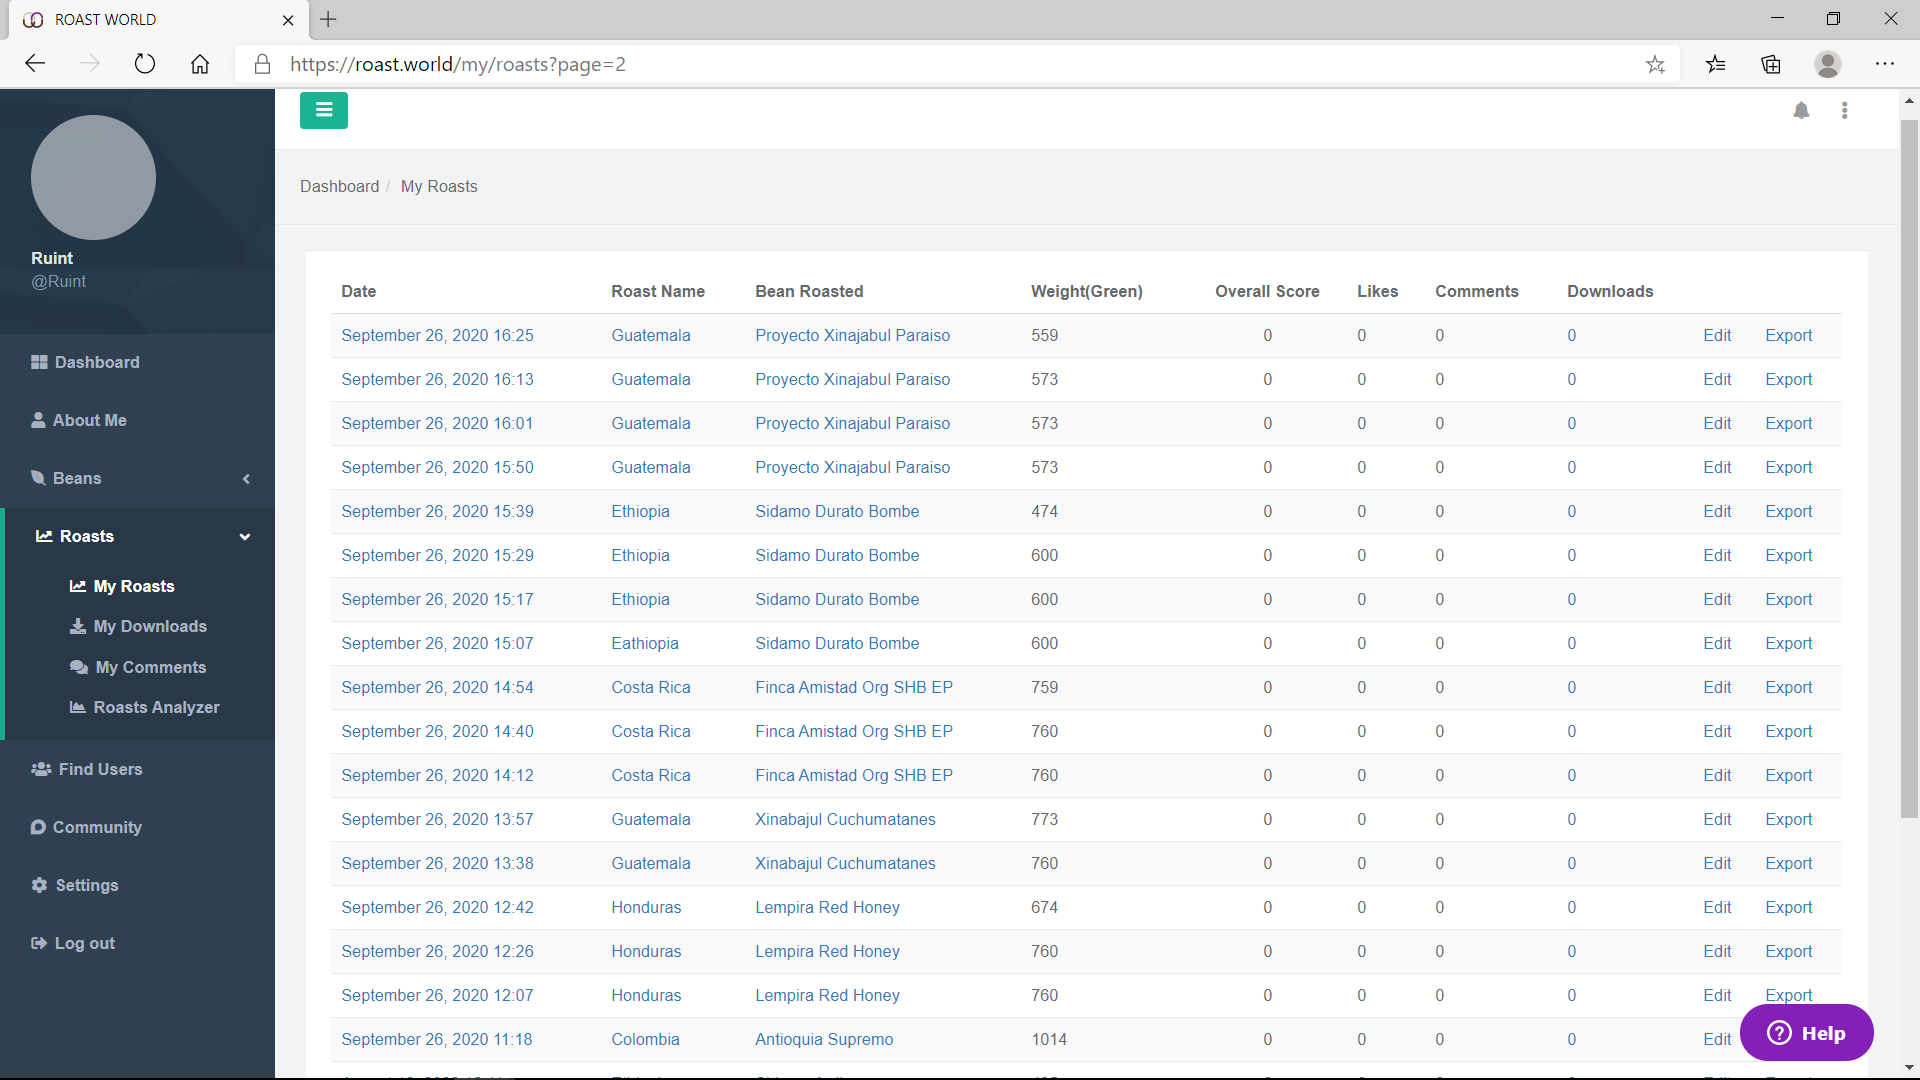Click the Colombia roast name link

pos(645,1039)
